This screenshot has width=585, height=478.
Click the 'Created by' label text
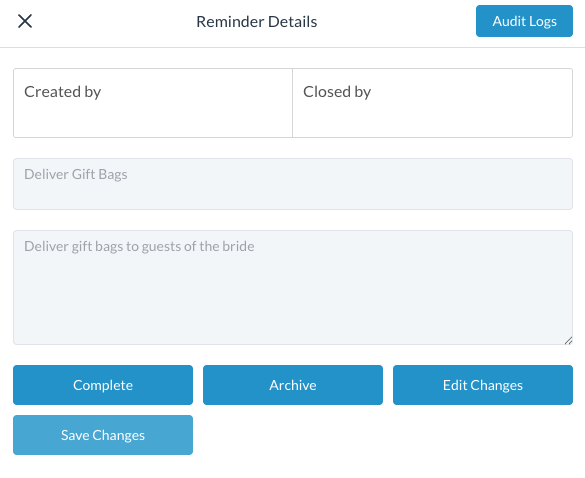pyautogui.click(x=63, y=92)
